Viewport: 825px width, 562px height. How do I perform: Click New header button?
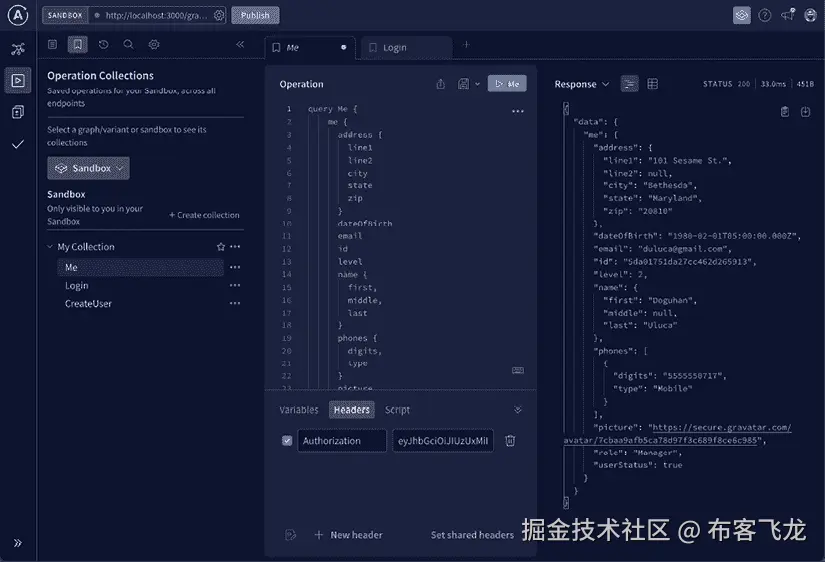point(348,535)
